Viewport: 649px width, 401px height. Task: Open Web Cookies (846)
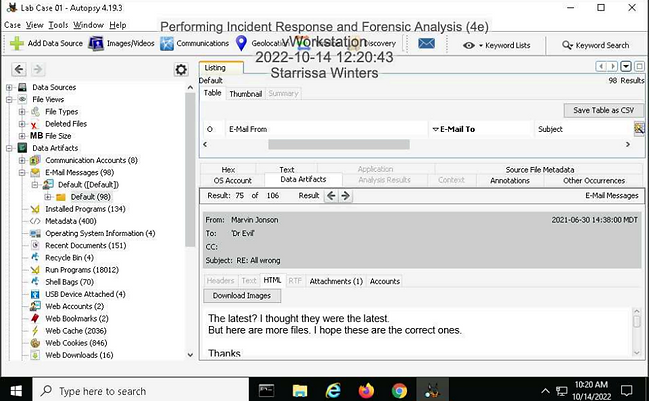point(76,343)
